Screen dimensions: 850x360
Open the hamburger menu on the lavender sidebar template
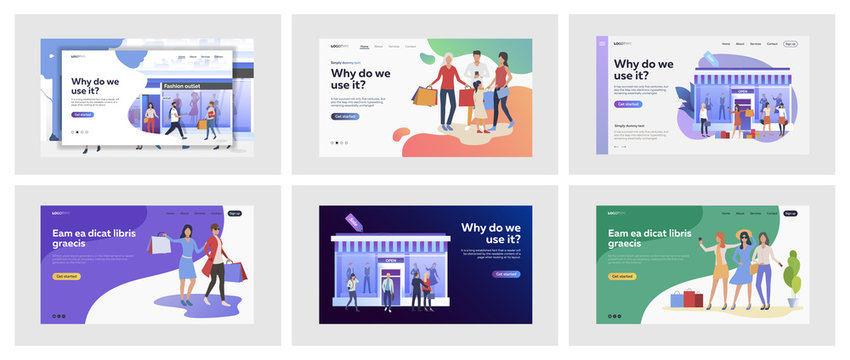tap(602, 43)
